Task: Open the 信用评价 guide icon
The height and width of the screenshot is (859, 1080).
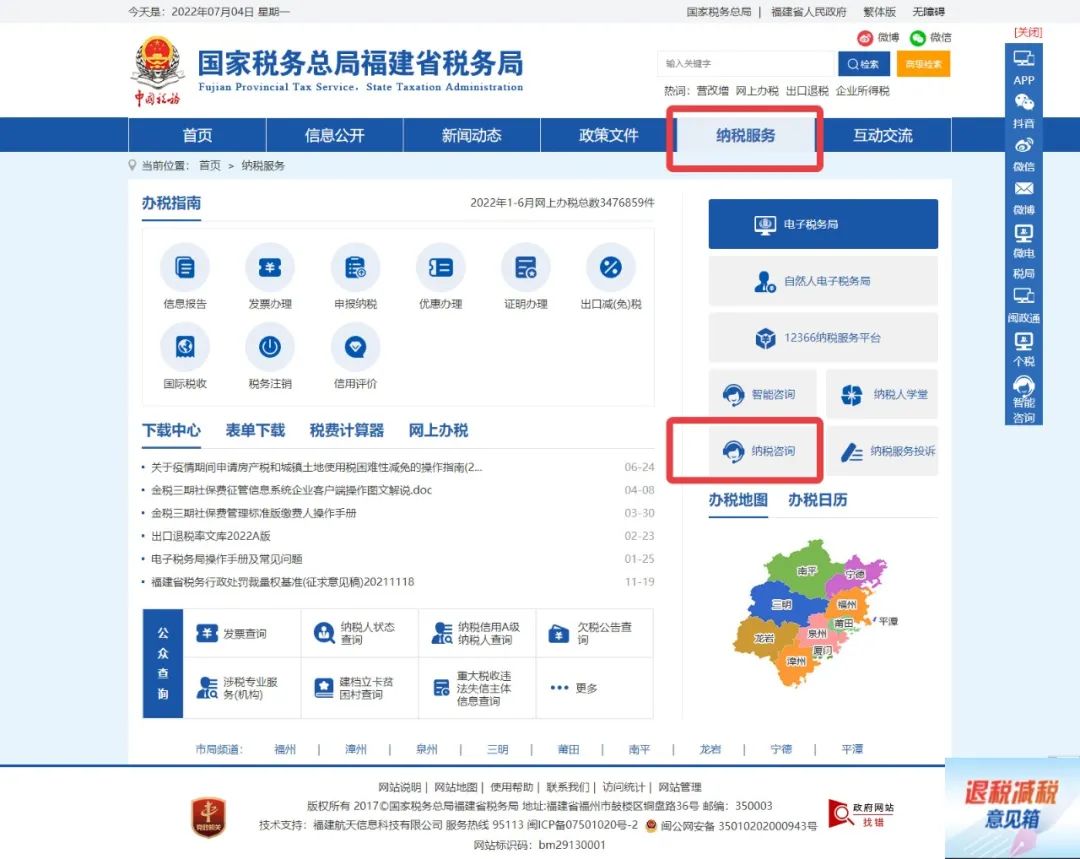Action: pos(355,347)
